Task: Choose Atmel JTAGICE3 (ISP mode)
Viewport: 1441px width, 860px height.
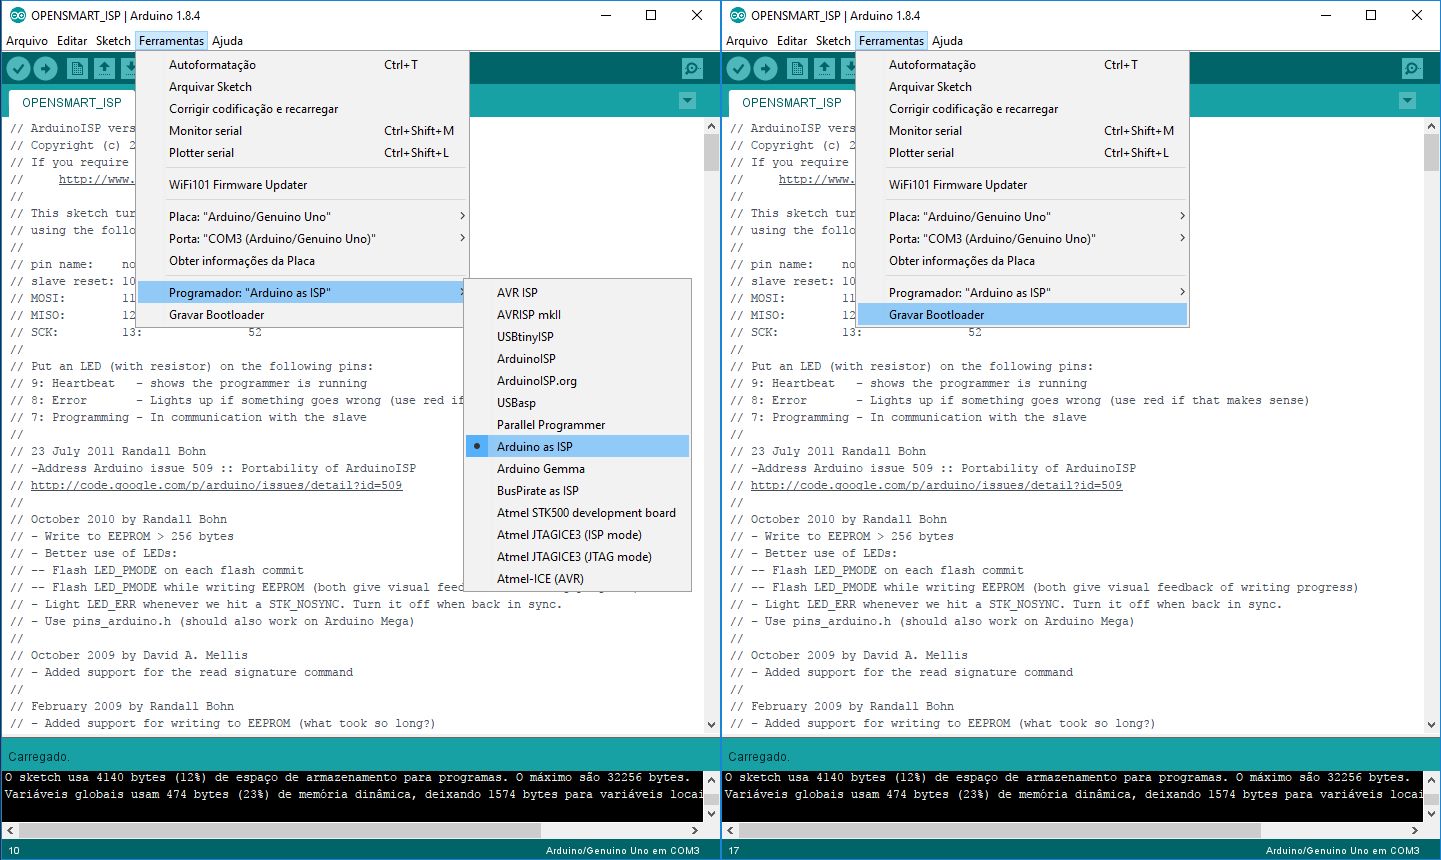Action: 578,534
